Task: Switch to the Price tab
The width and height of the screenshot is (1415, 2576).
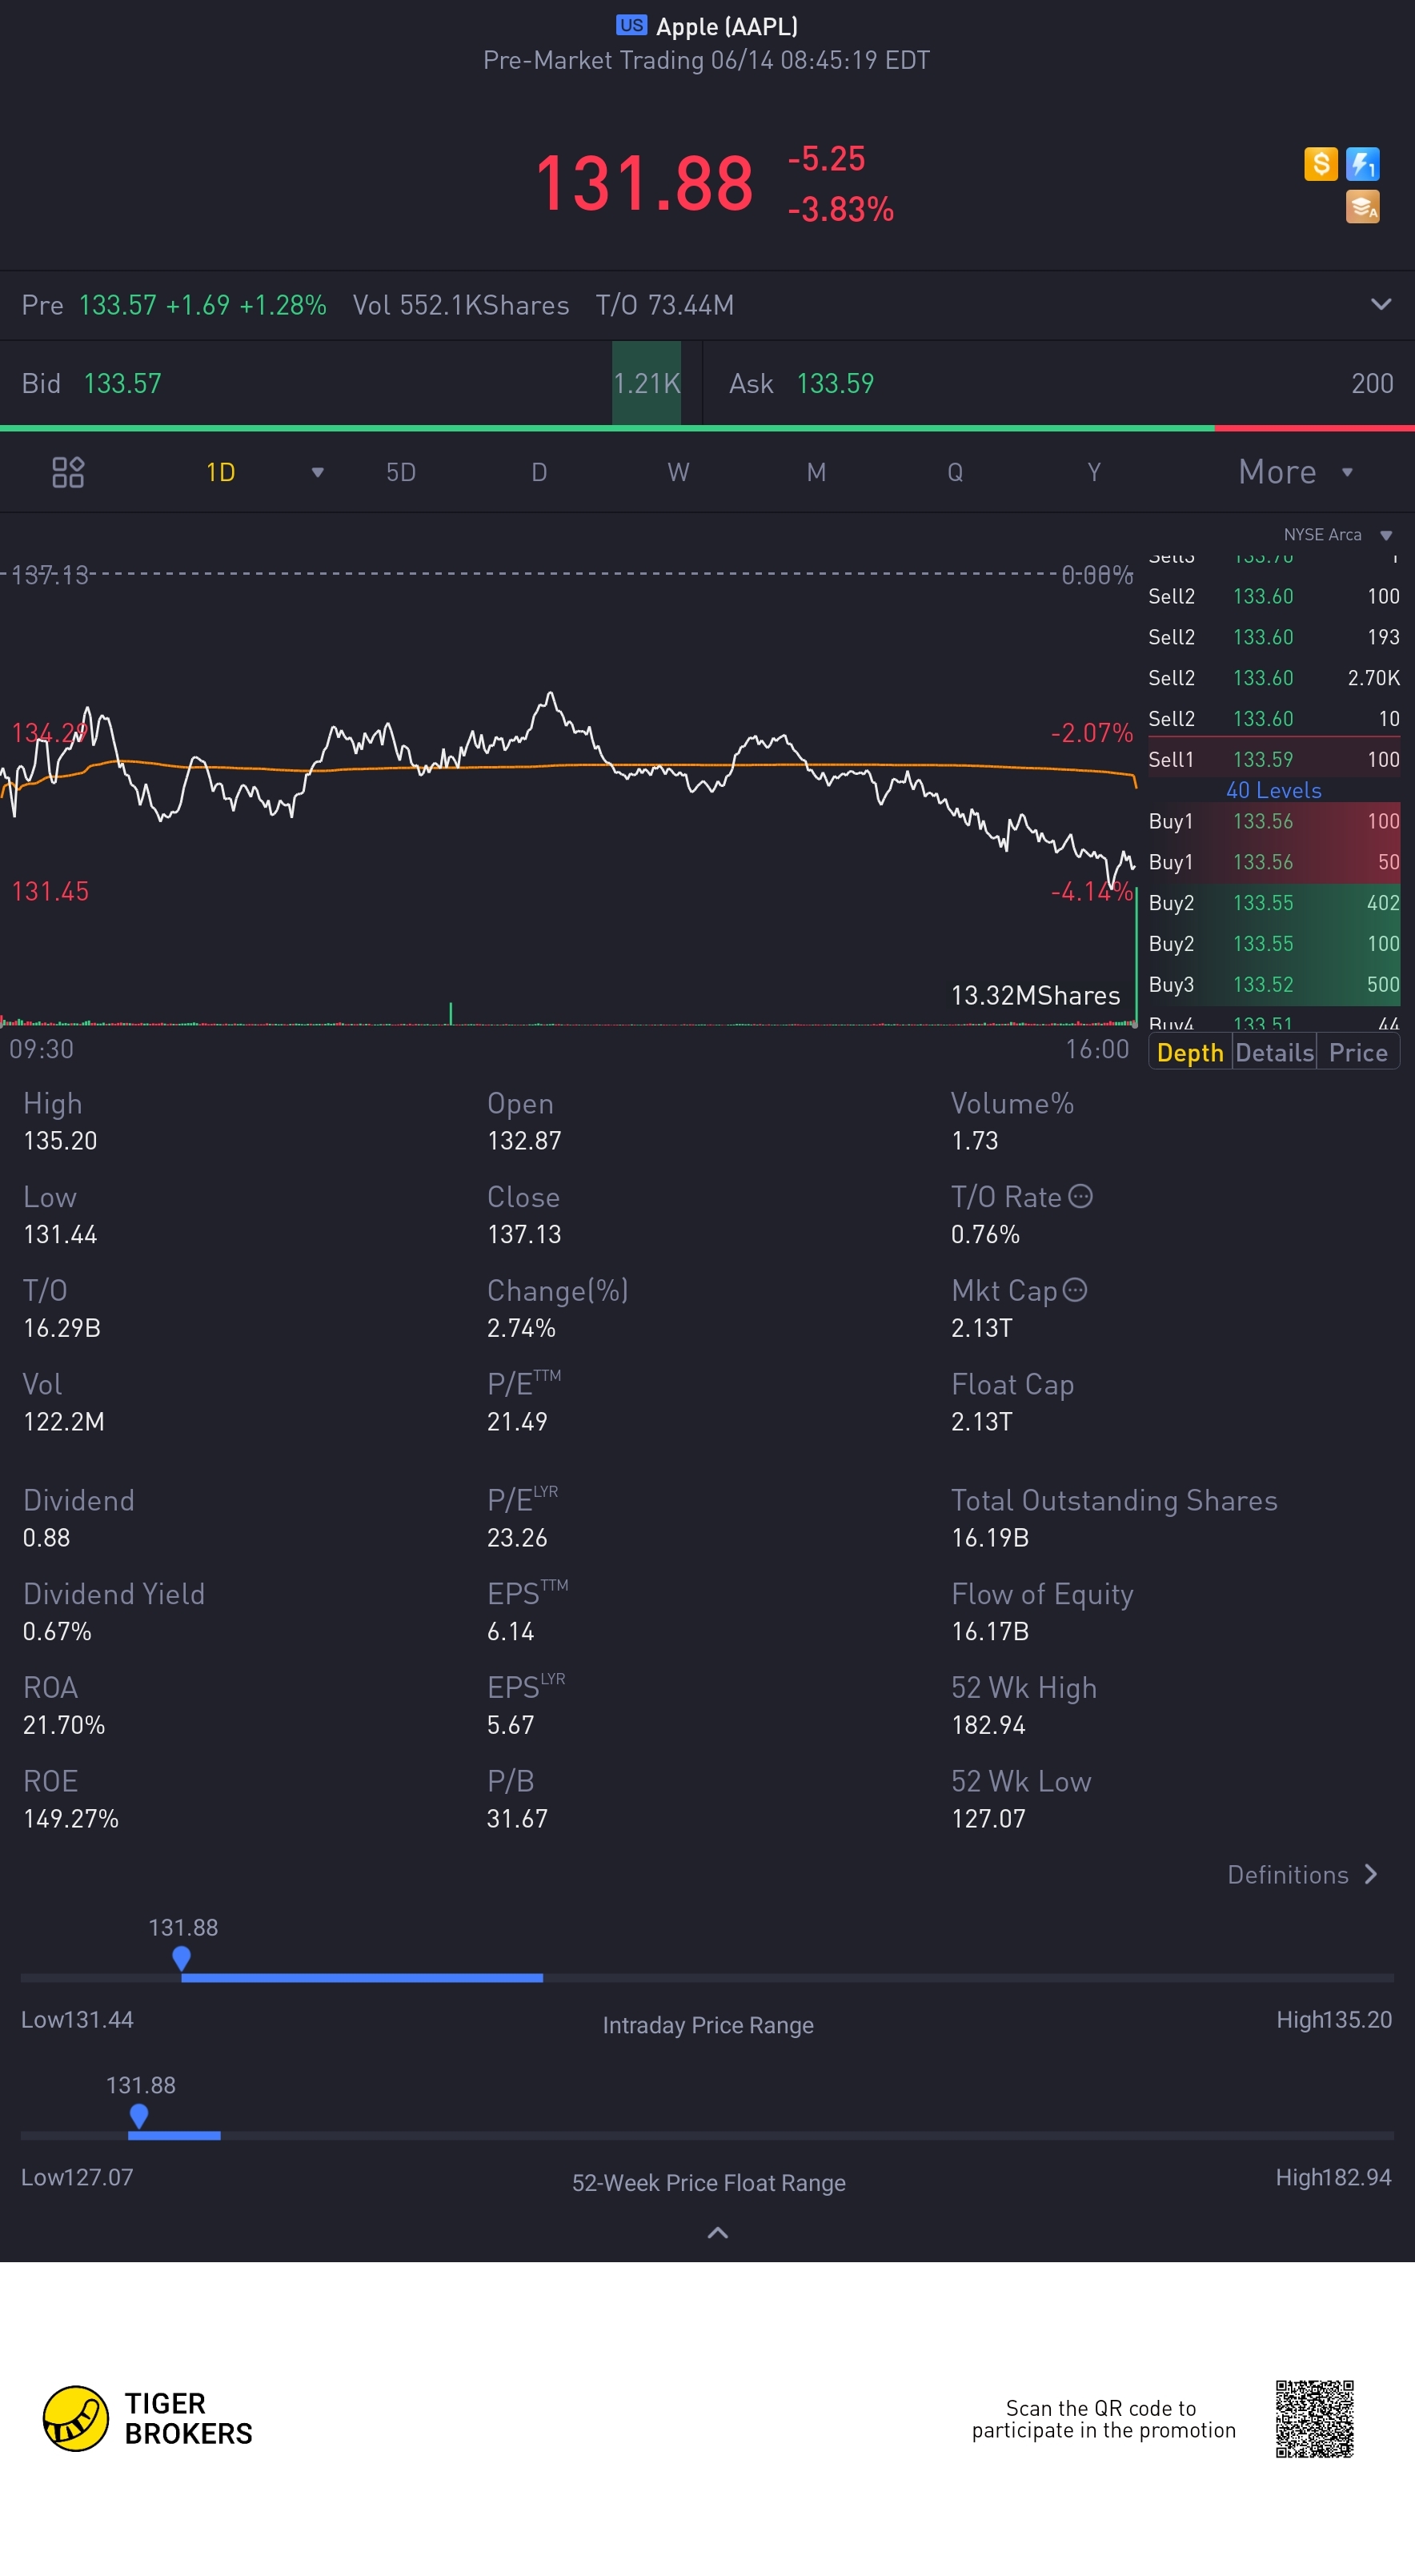Action: tap(1358, 1052)
